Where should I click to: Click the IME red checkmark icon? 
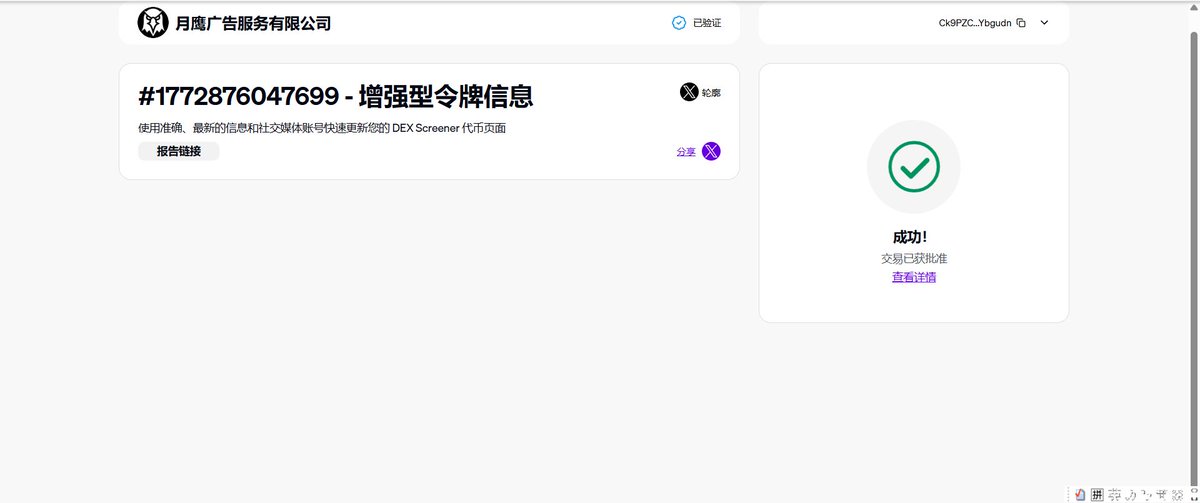[x=1081, y=494]
